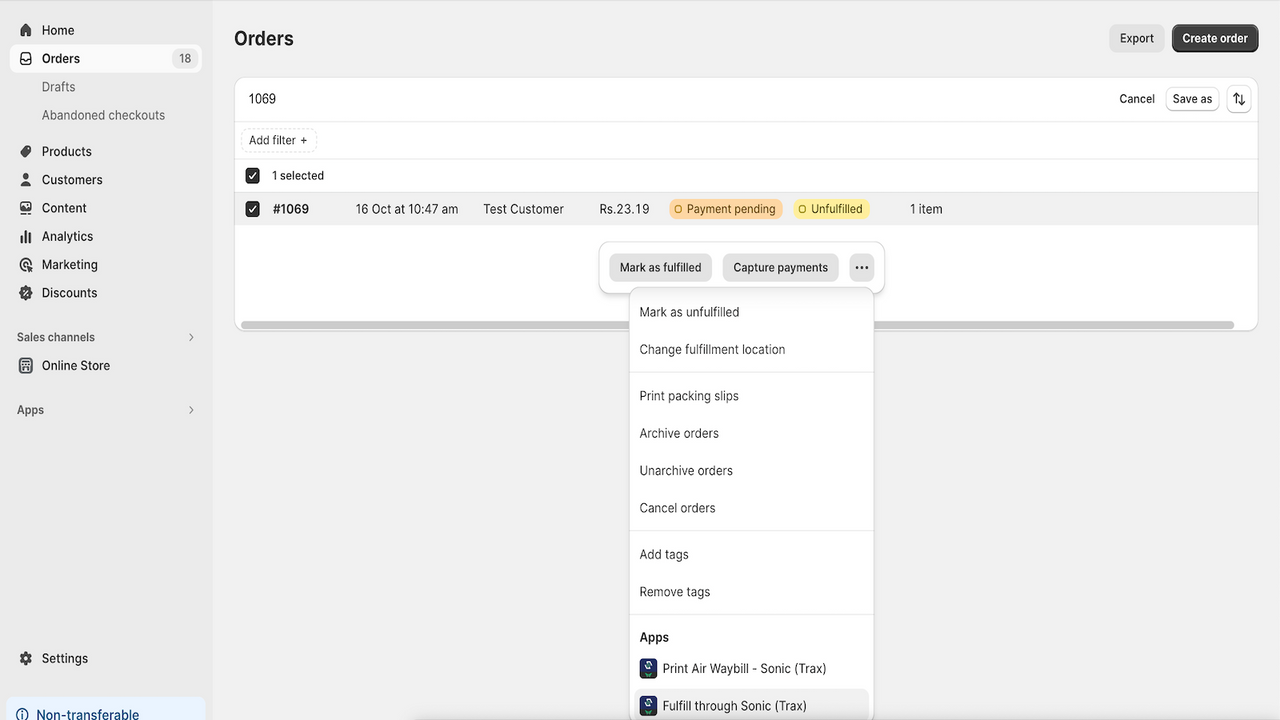Screen dimensions: 1280x720
Task: Choose Print Air Waybill - Sonic (Trax)
Action: [752, 669]
